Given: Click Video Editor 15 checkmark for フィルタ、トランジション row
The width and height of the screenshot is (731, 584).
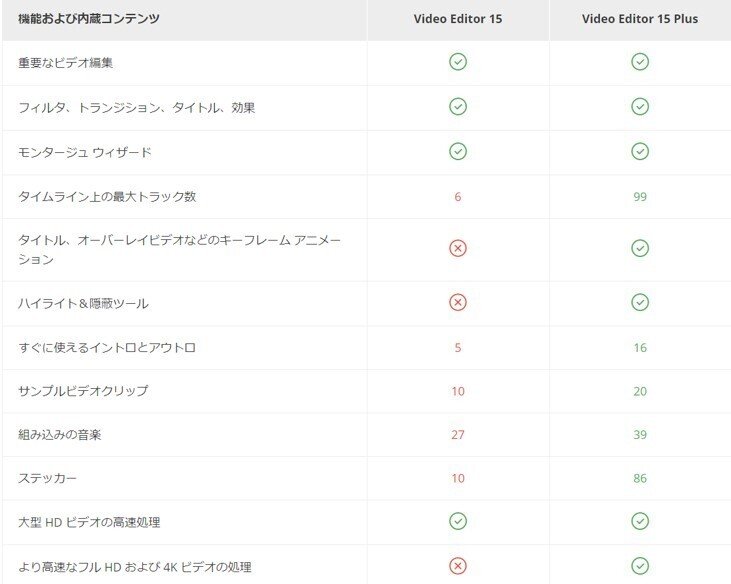Looking at the screenshot, I should point(458,106).
